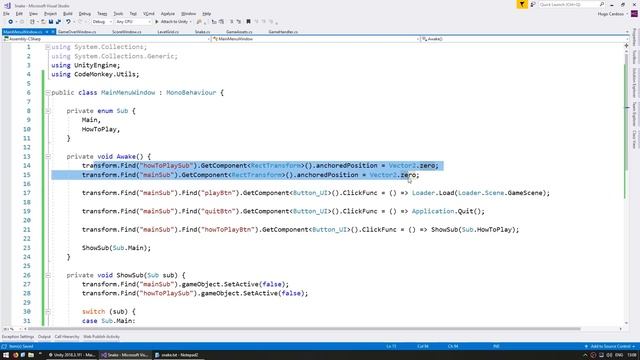Image resolution: width=640 pixels, height=360 pixels.
Task: Switch to the GameAssets.cs tab
Action: [239, 32]
